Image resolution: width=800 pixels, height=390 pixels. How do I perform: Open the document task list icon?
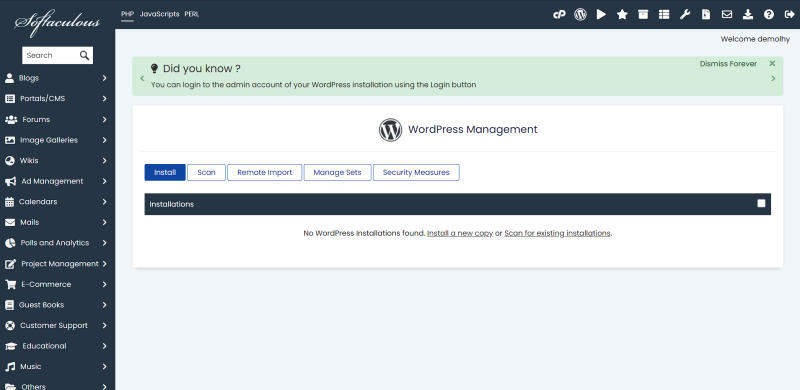[706, 14]
